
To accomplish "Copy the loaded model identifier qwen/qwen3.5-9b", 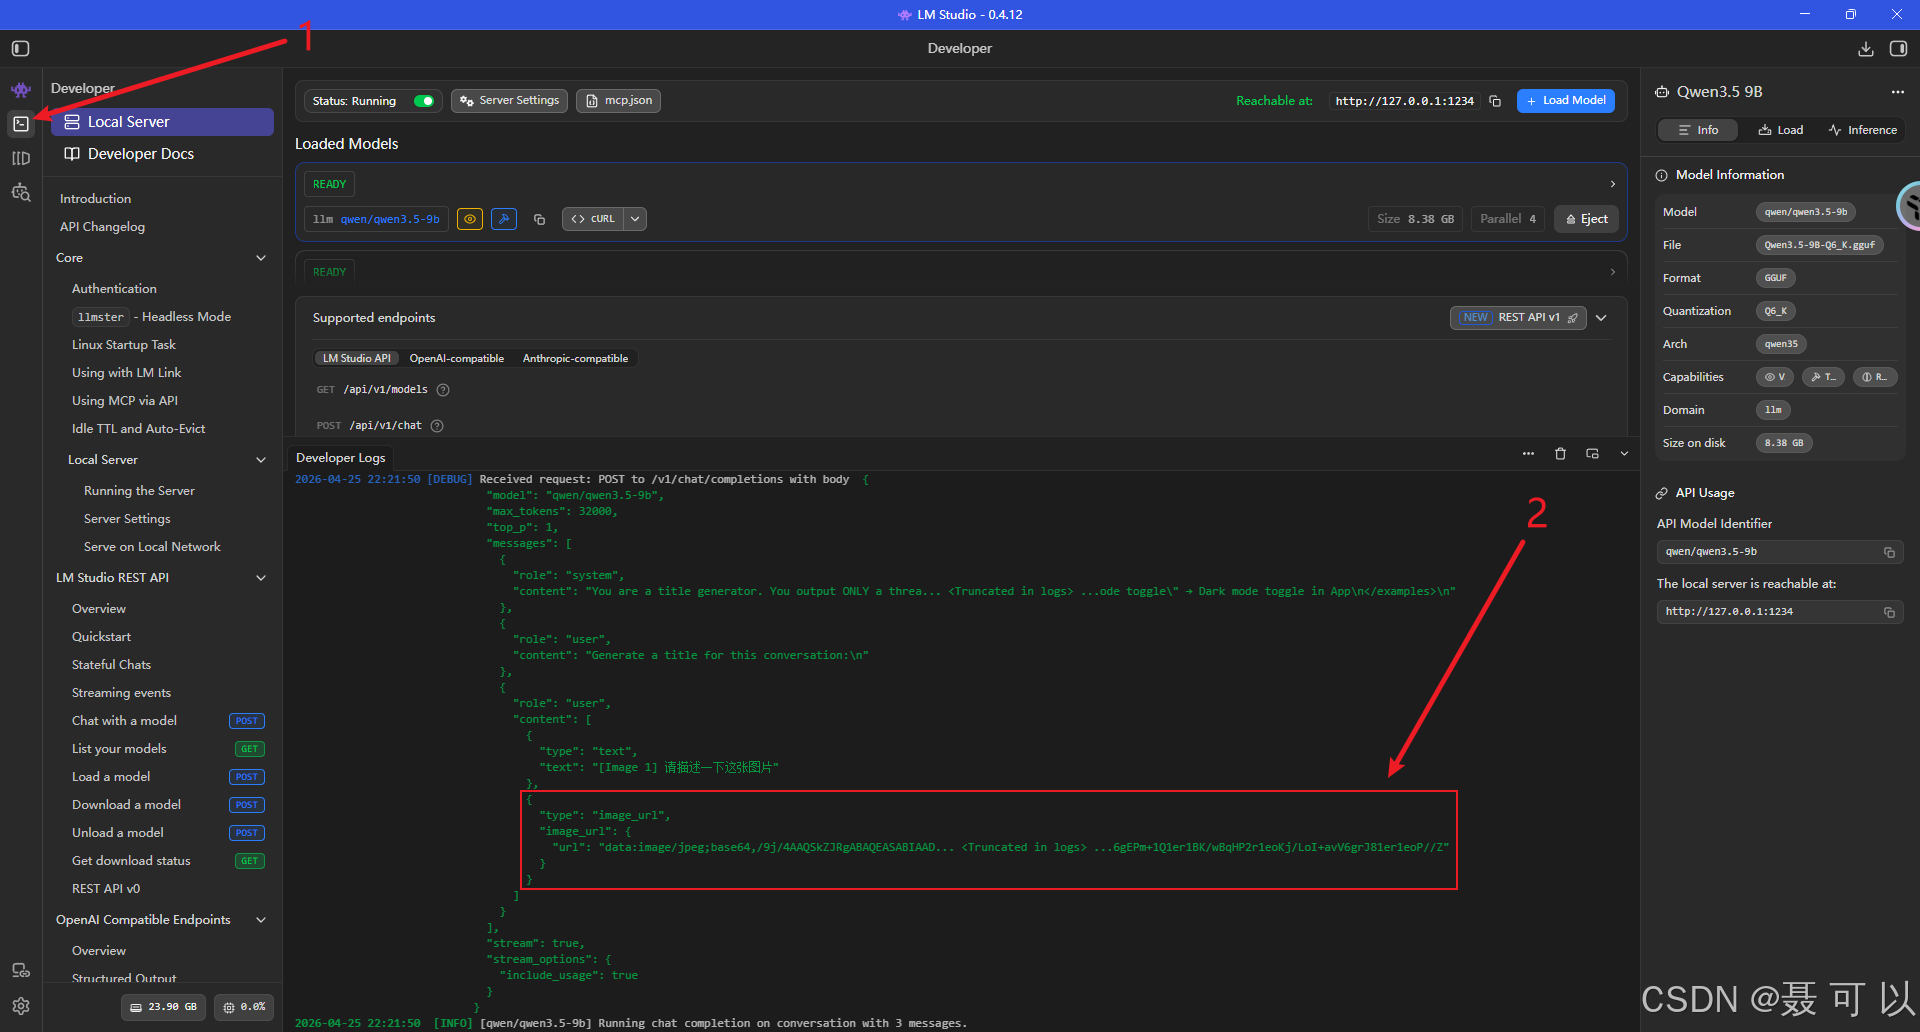I will tap(539, 219).
